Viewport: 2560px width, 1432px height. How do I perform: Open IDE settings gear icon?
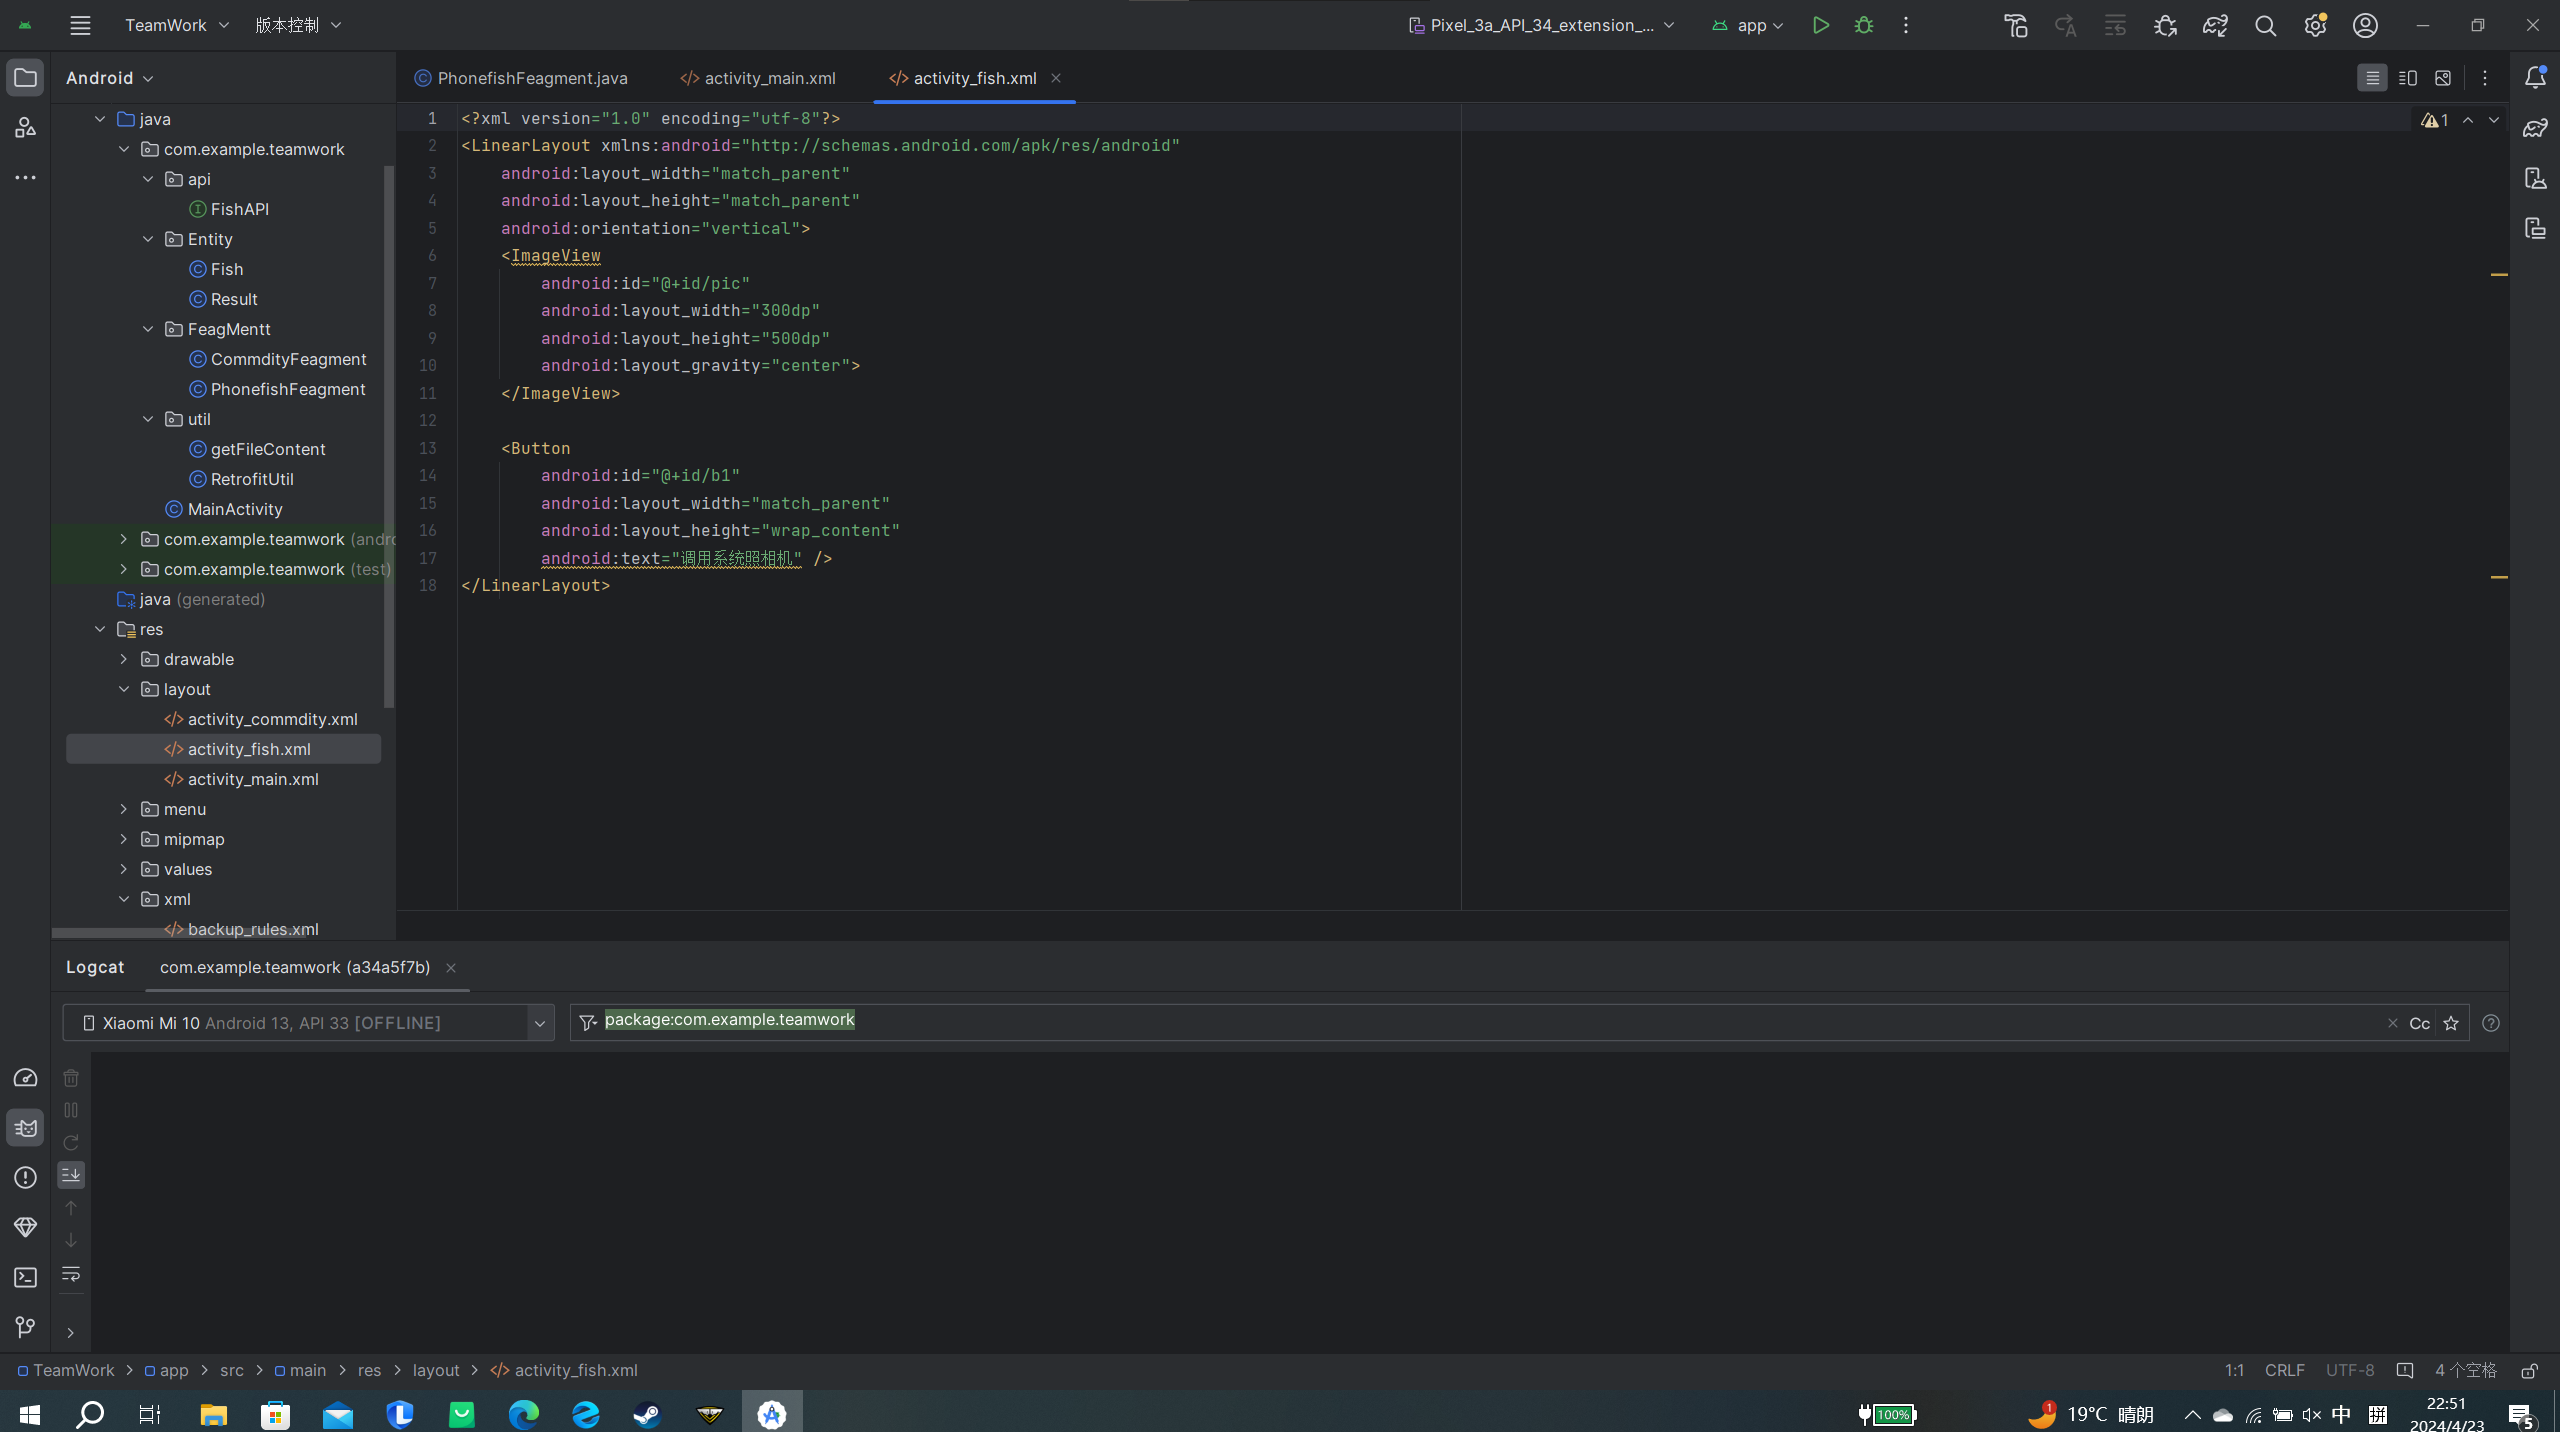tap(2315, 25)
